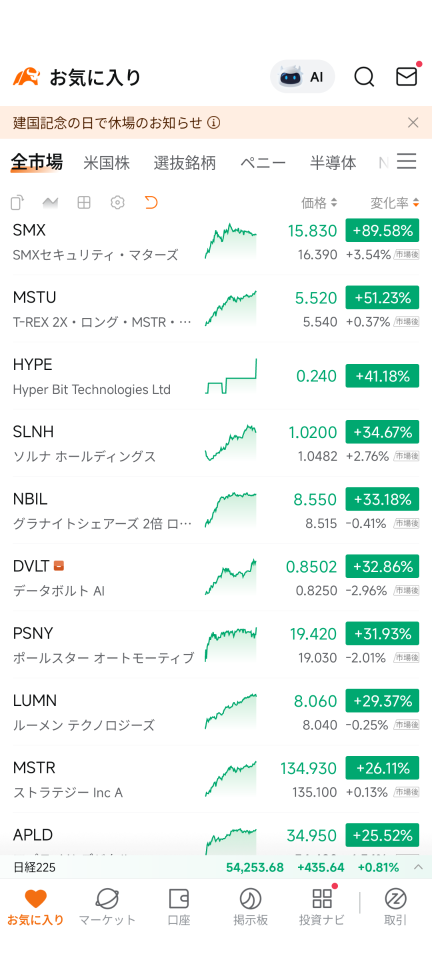Open the 投資ナビ grid icon
Viewport: 432px width, 960px height.
322,907
